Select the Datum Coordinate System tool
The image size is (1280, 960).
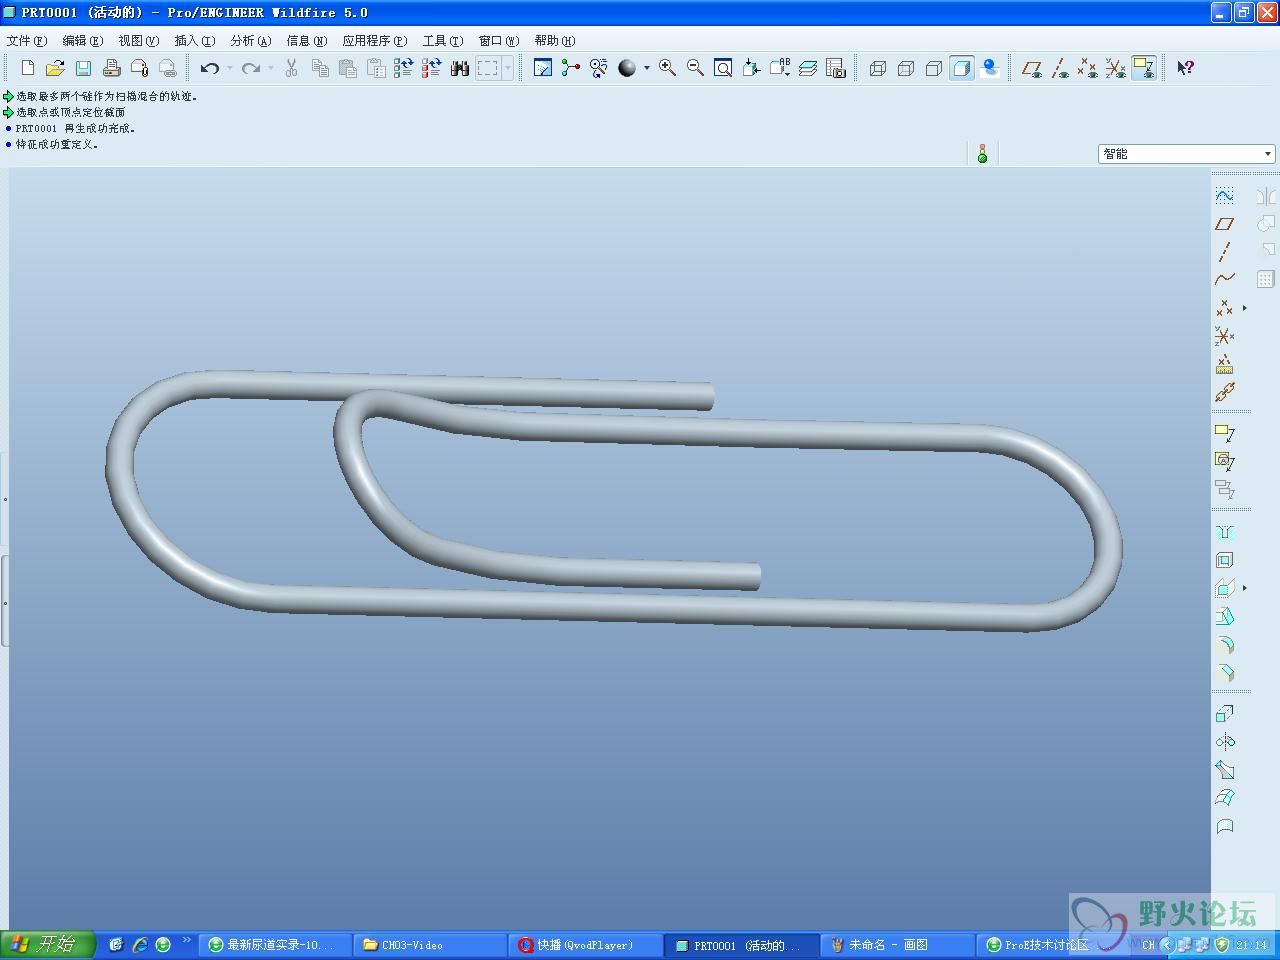1225,336
